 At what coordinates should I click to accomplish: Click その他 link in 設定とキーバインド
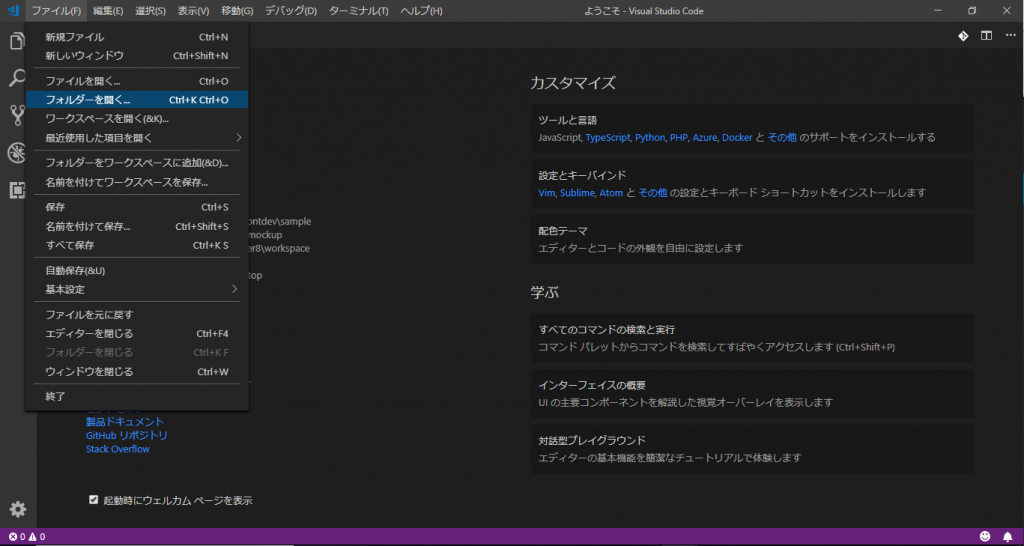coord(652,193)
